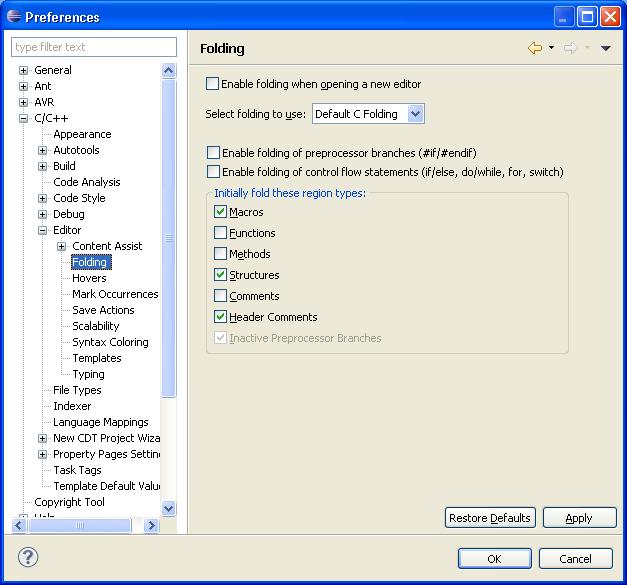Screen dimensions: 627x585
Task: Click the type filter text field
Action: tap(94, 47)
